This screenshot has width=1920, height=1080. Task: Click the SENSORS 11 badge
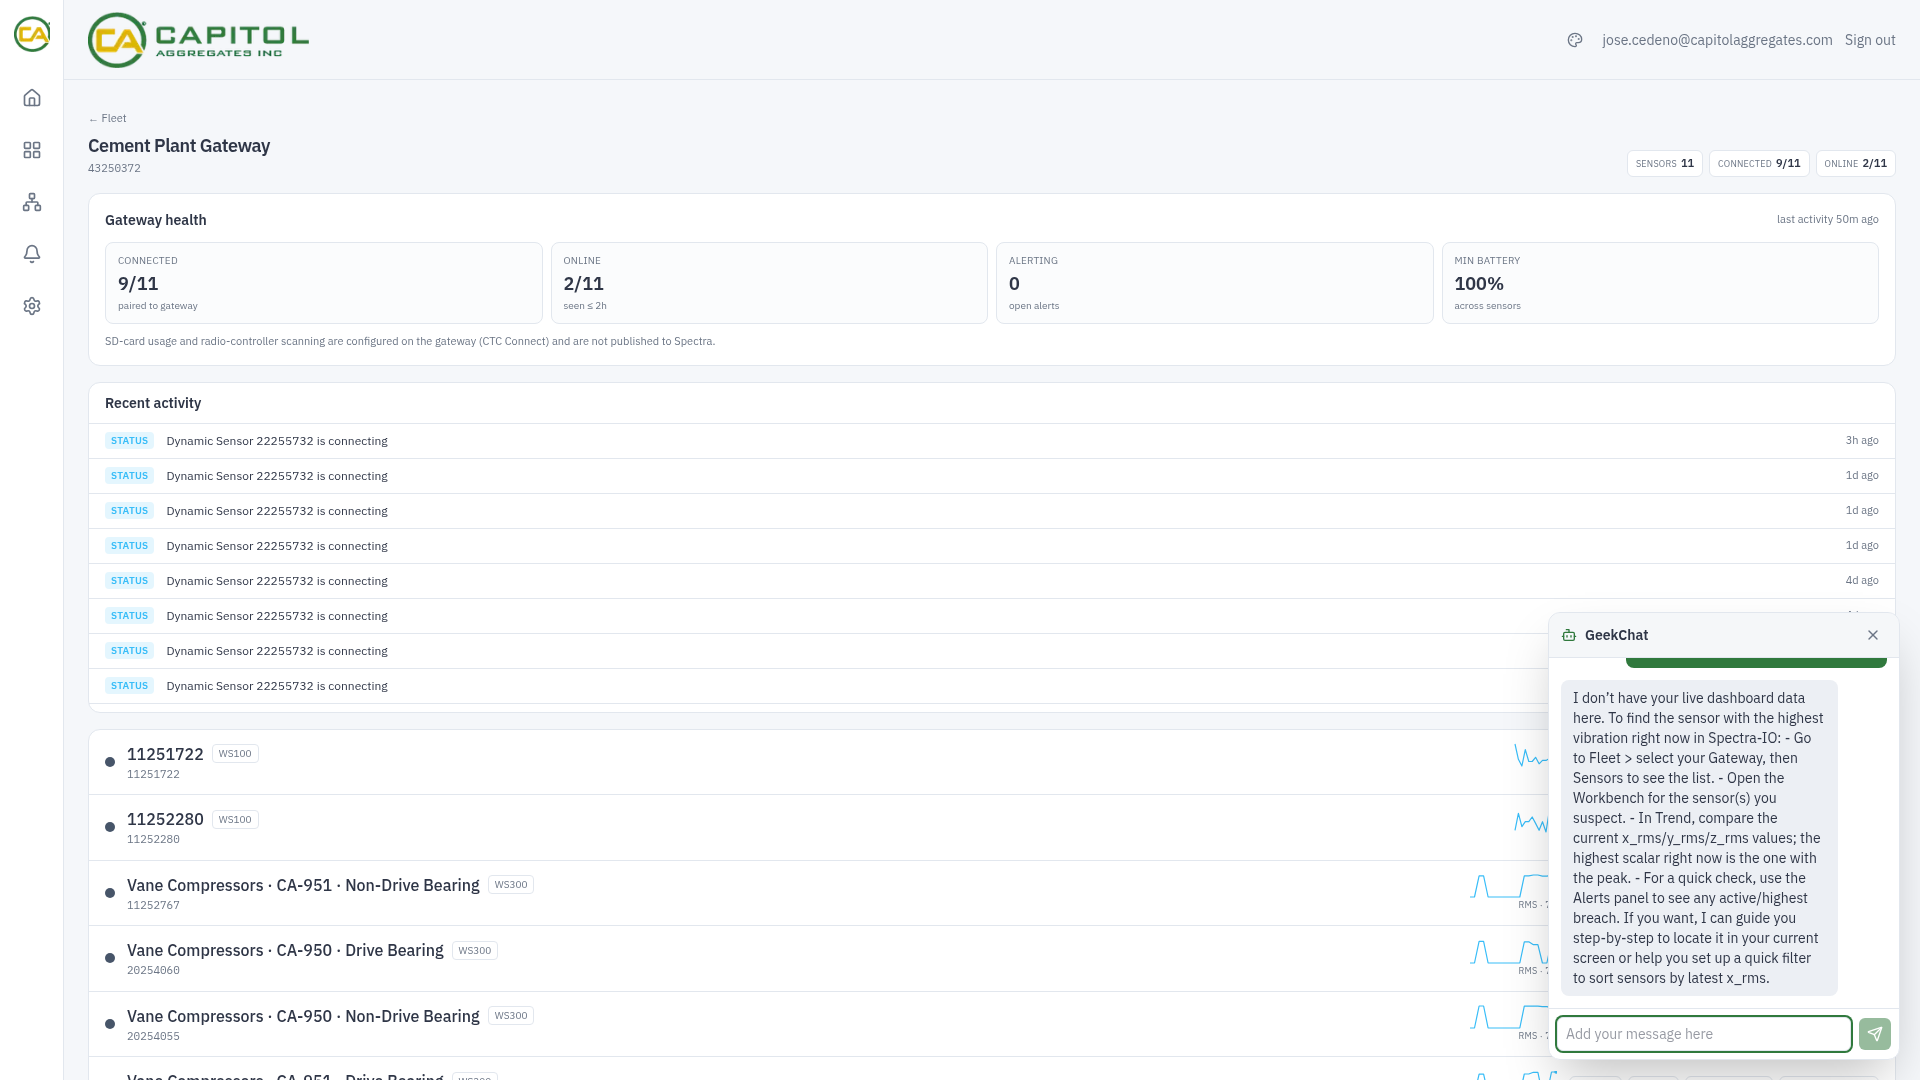[x=1665, y=163]
